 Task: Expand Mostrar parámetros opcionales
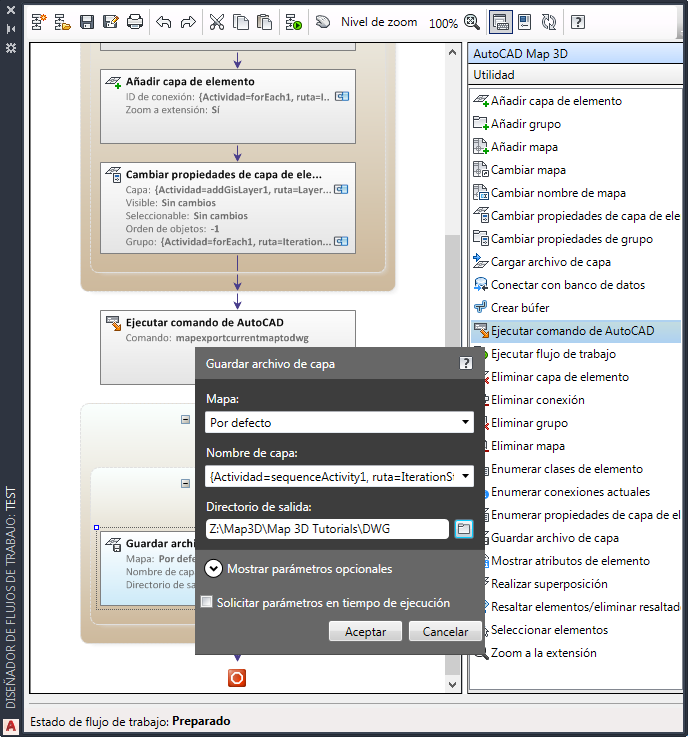click(213, 569)
